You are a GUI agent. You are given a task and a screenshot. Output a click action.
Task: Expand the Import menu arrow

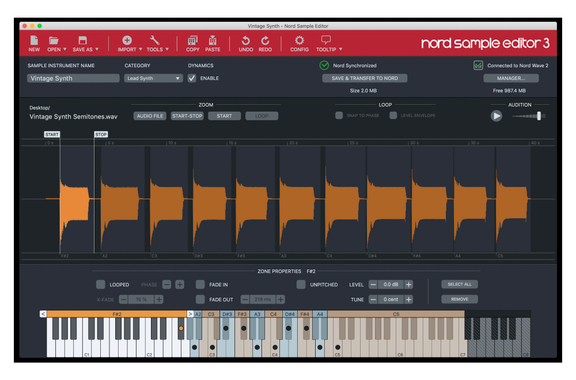(x=140, y=49)
